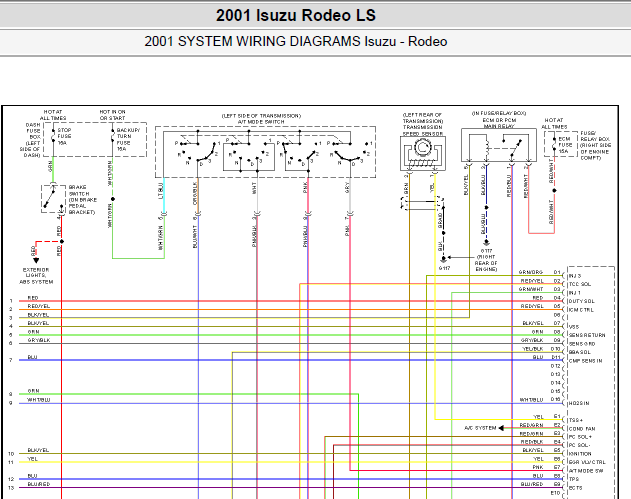Click the ECM or PCM main relay symbol

(499, 145)
